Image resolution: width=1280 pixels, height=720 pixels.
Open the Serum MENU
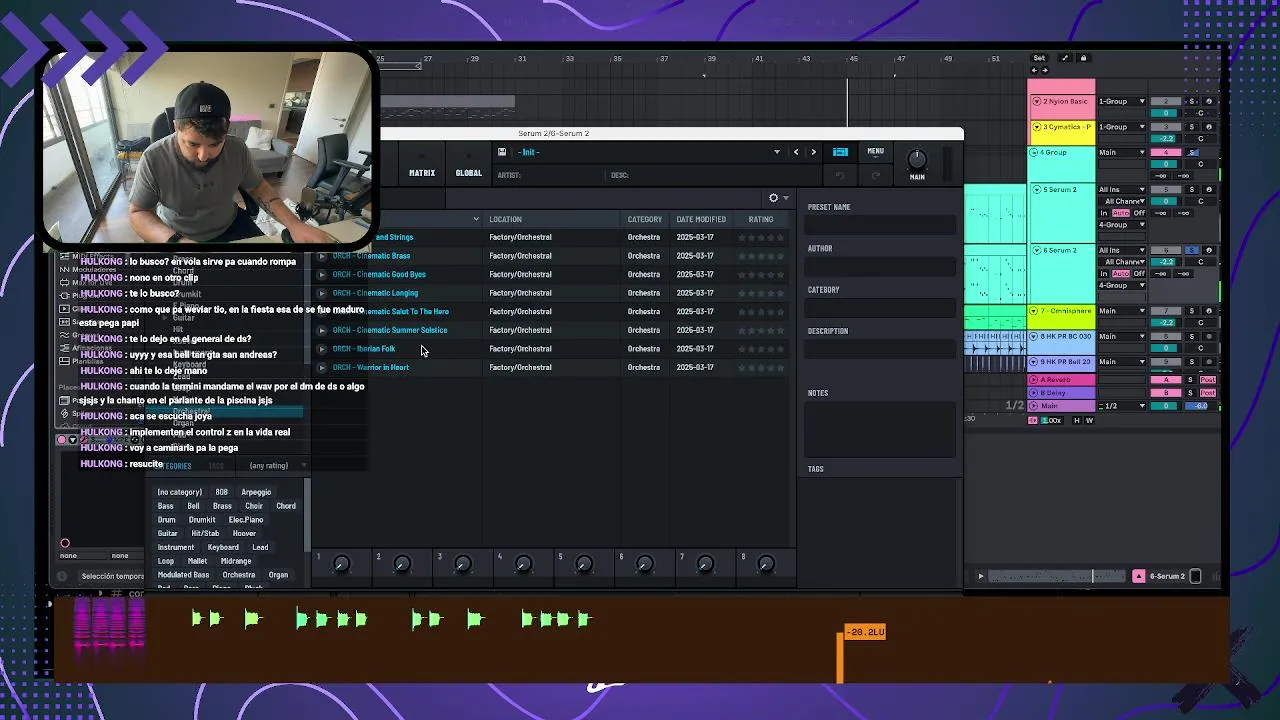click(875, 151)
